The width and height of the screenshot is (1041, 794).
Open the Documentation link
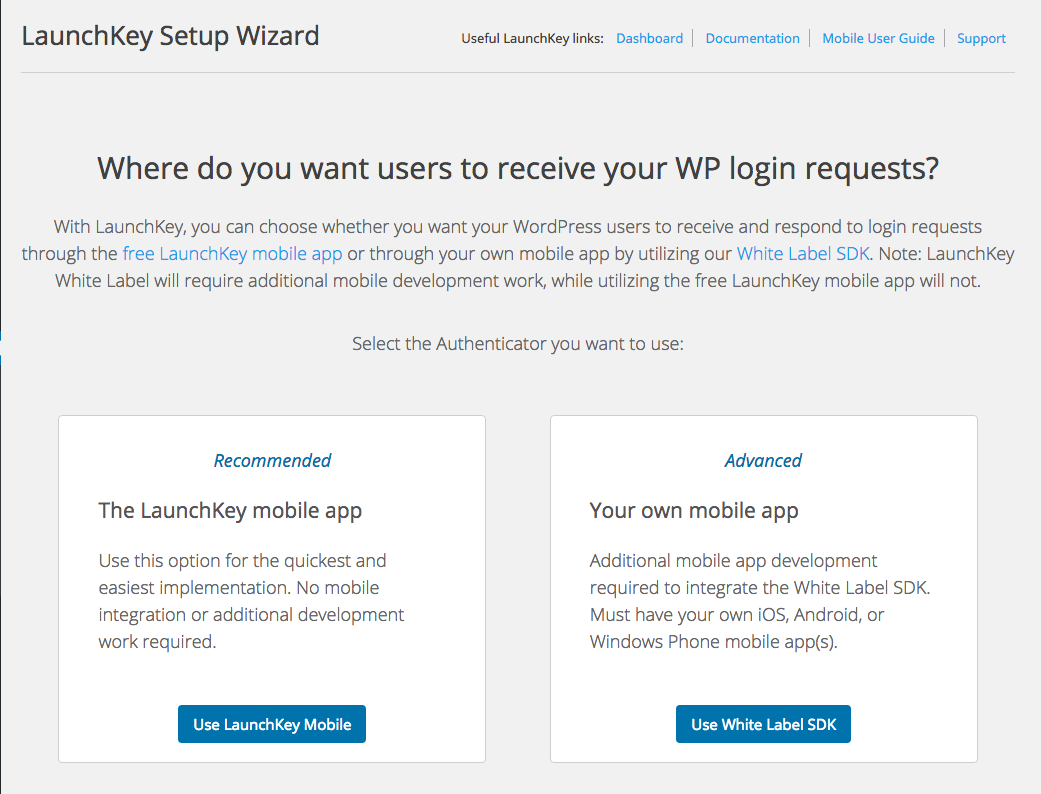pyautogui.click(x=752, y=39)
